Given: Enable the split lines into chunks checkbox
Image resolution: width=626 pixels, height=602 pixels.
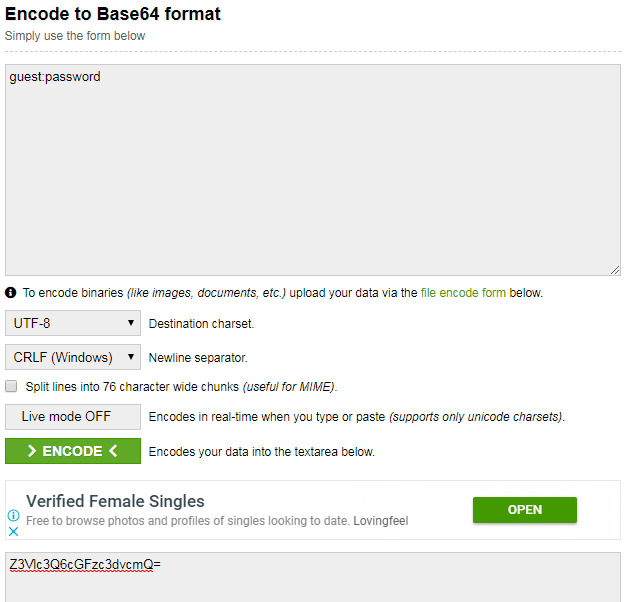Looking at the screenshot, I should coord(12,386).
